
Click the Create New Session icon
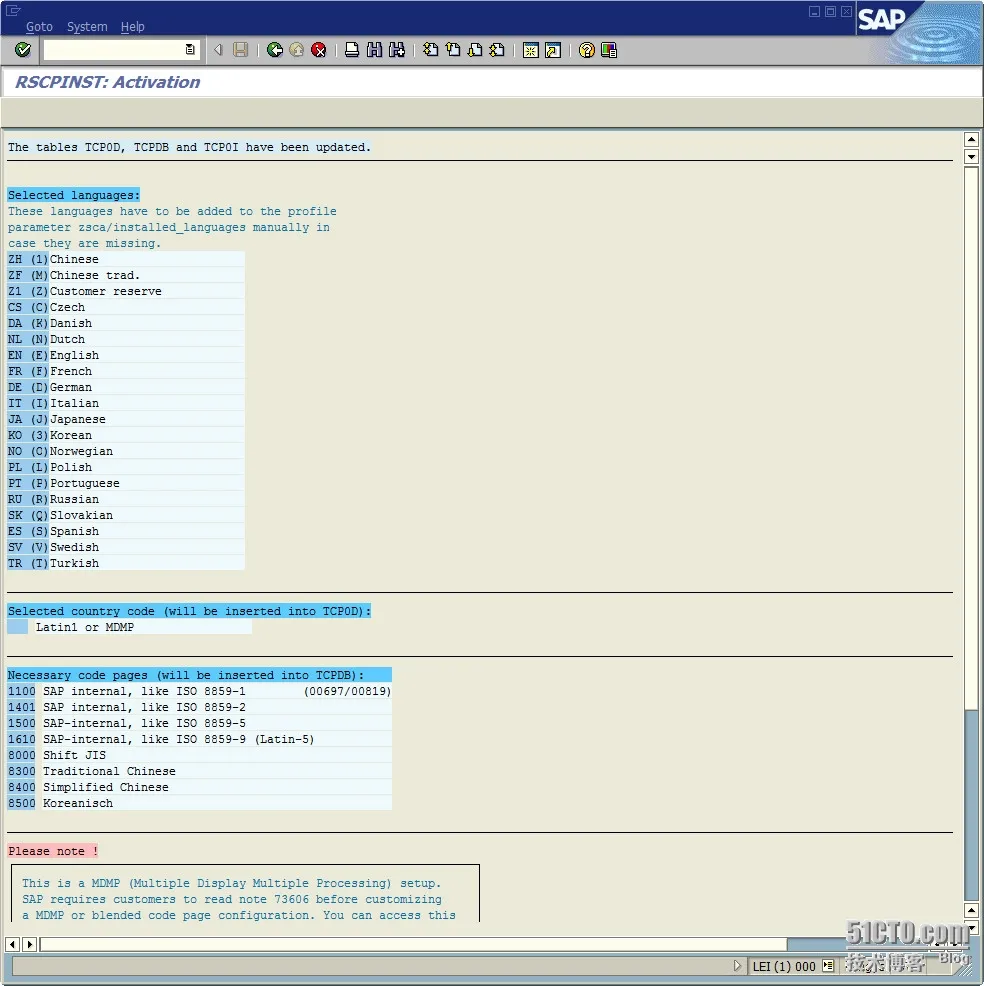(531, 50)
